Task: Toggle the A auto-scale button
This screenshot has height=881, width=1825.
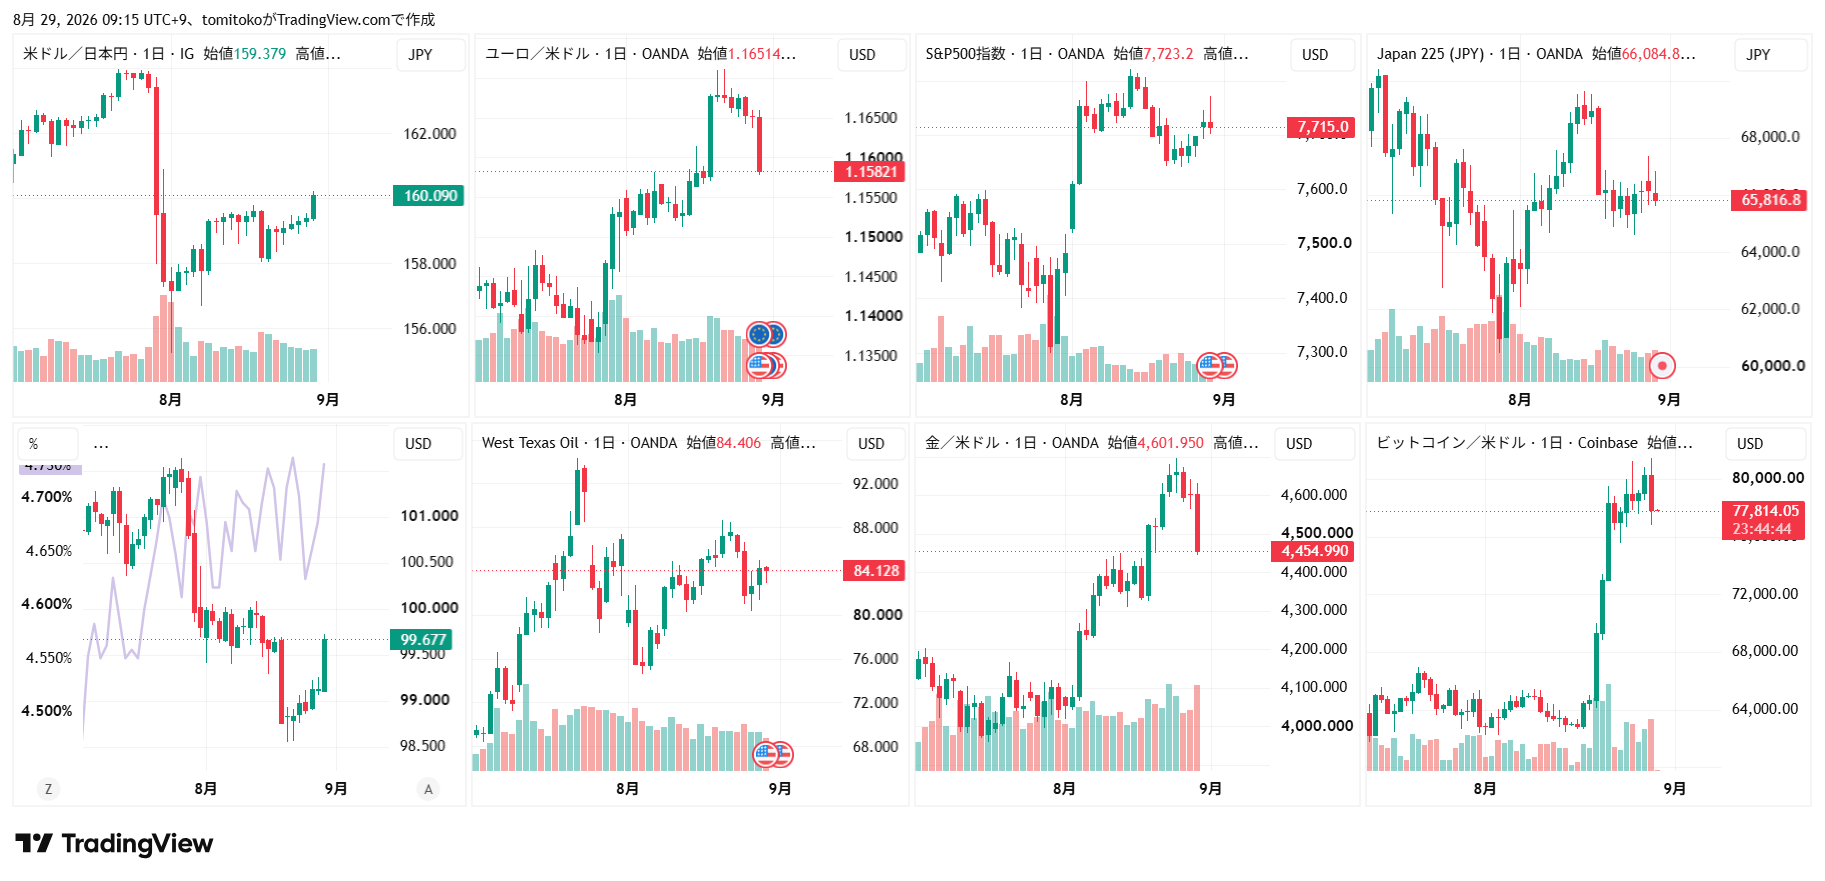Action: pos(428,789)
